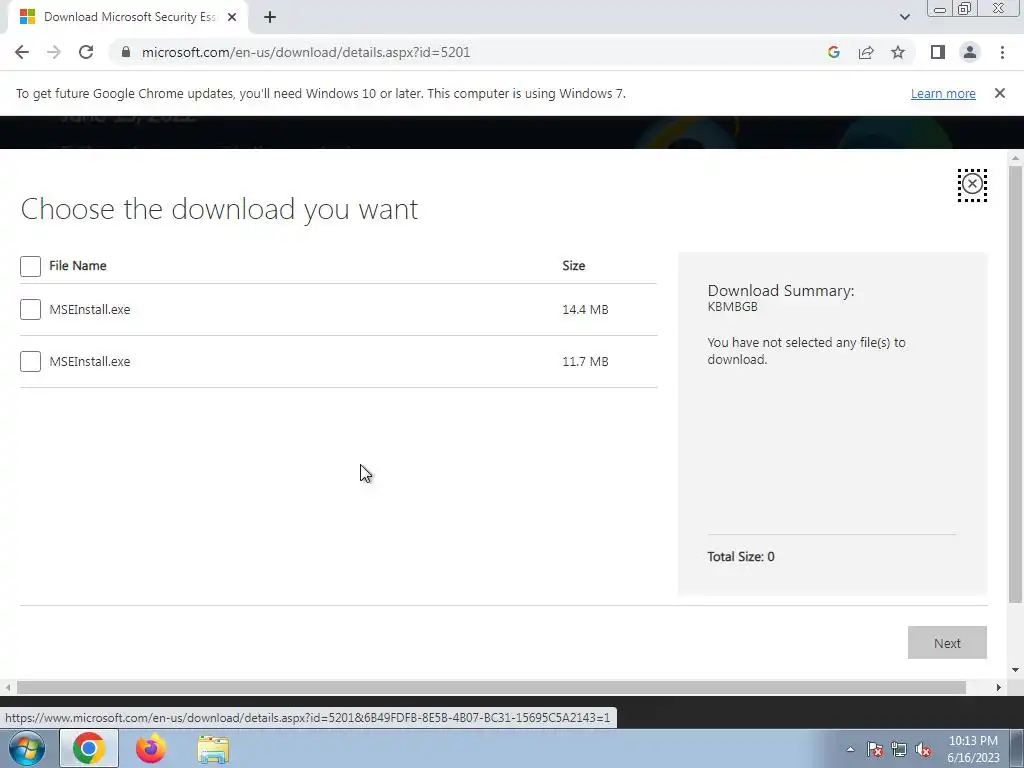Image resolution: width=1024 pixels, height=768 pixels.
Task: Click the scroll right arrow
Action: pos(998,687)
